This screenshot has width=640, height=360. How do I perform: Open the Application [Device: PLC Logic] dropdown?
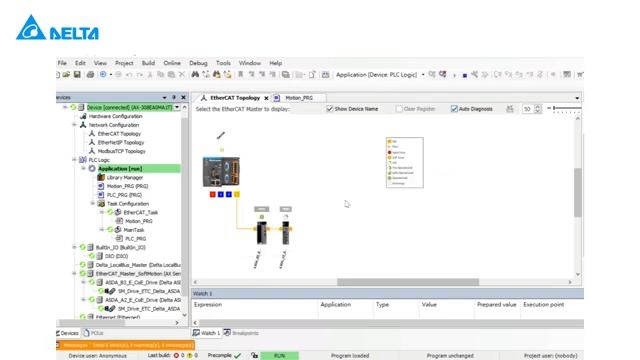423,75
